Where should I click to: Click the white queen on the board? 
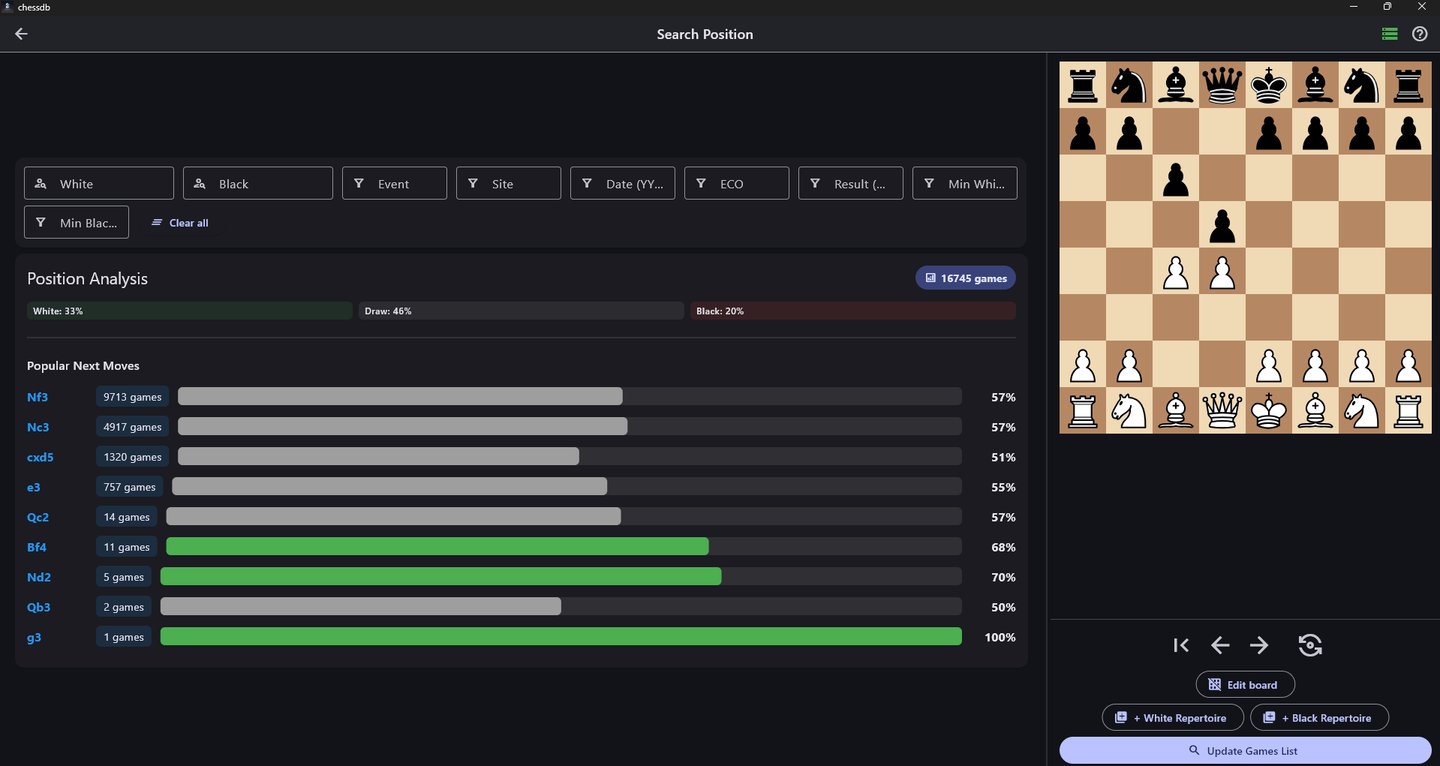click(1222, 410)
